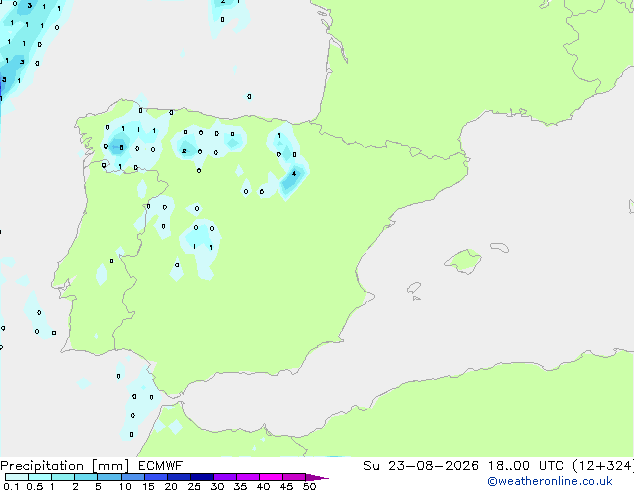Pick the 20 to 25 mm dark blue swatch

[x=179, y=477]
